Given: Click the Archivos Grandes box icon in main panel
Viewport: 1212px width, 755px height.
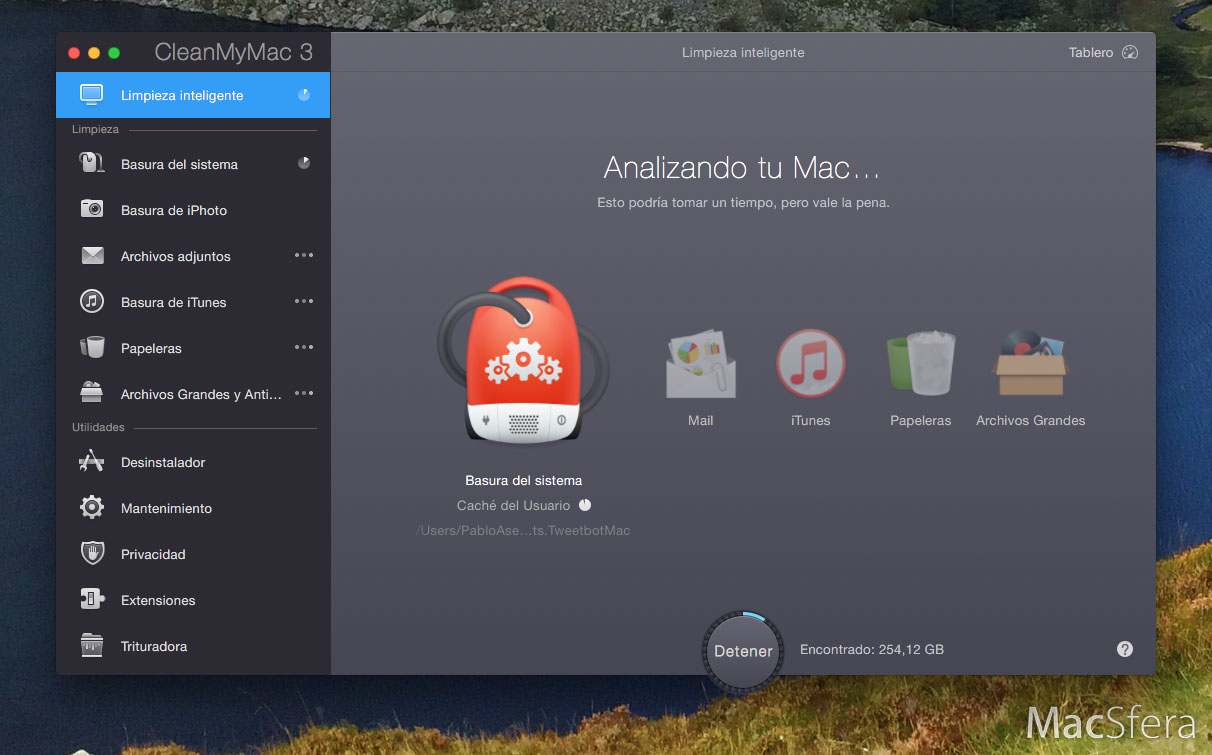Looking at the screenshot, I should (1031, 364).
